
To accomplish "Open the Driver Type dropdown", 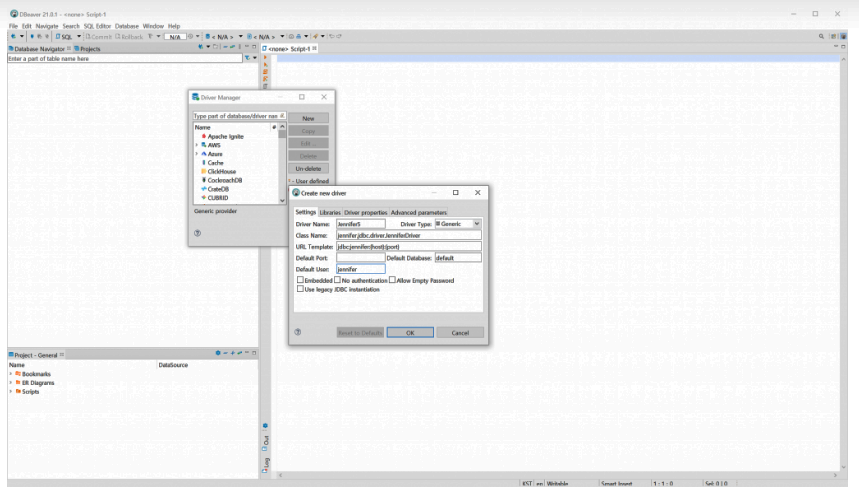I will tap(477, 223).
